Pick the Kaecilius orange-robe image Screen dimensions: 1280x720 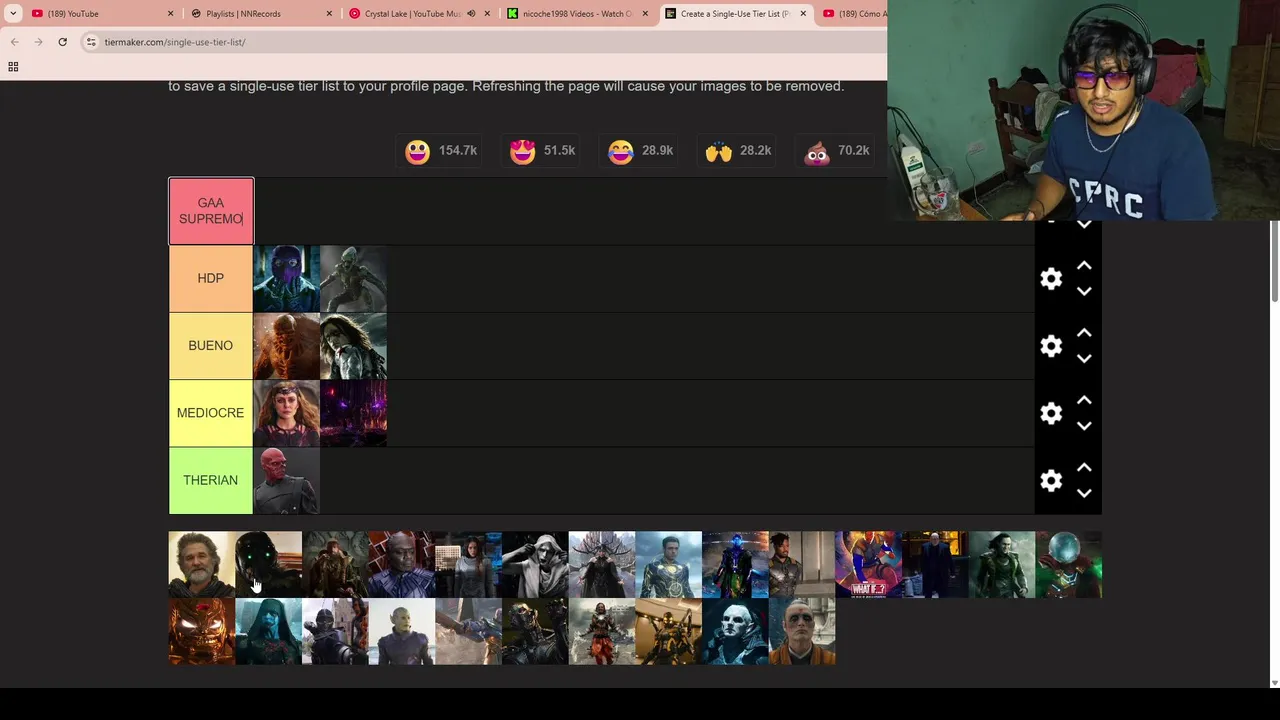tap(802, 632)
